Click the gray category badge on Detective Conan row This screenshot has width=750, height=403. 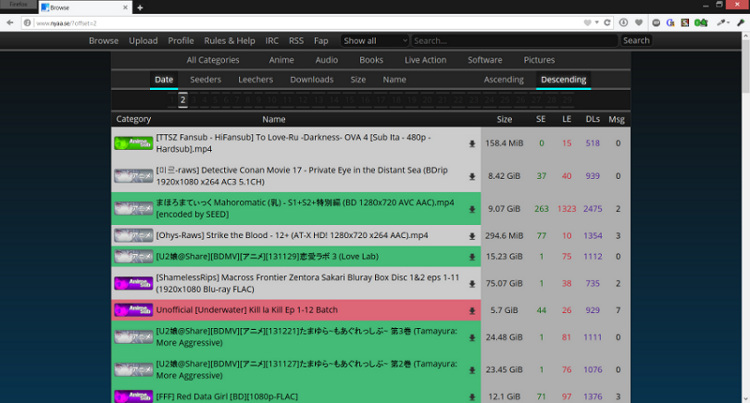[x=133, y=176]
